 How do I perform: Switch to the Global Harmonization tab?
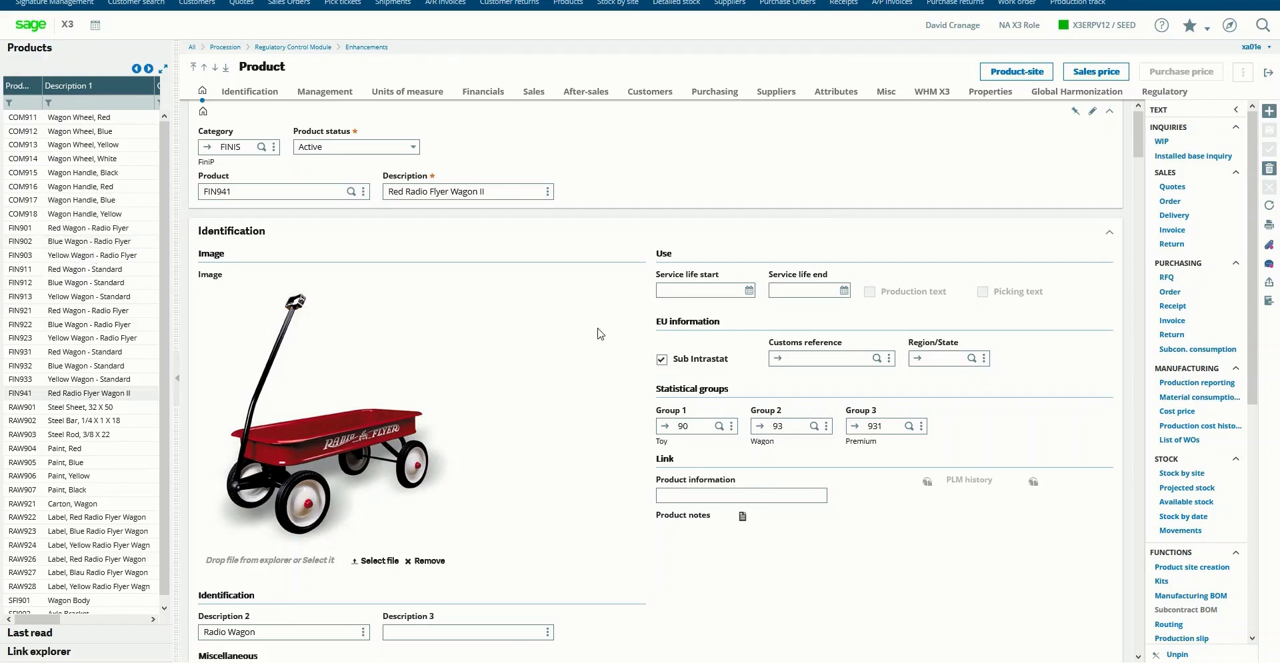(x=1076, y=92)
